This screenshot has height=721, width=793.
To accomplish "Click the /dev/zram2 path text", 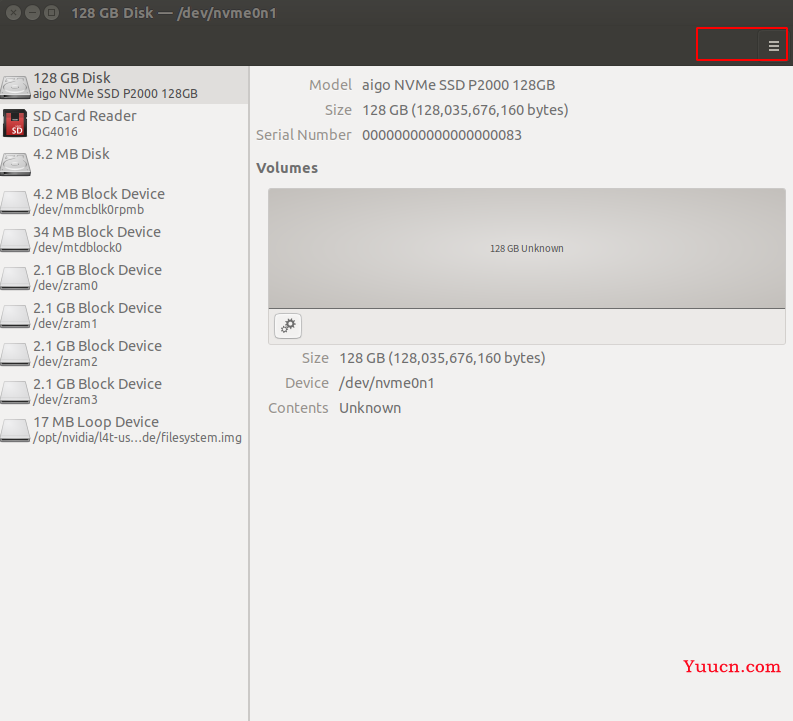I will (65, 362).
